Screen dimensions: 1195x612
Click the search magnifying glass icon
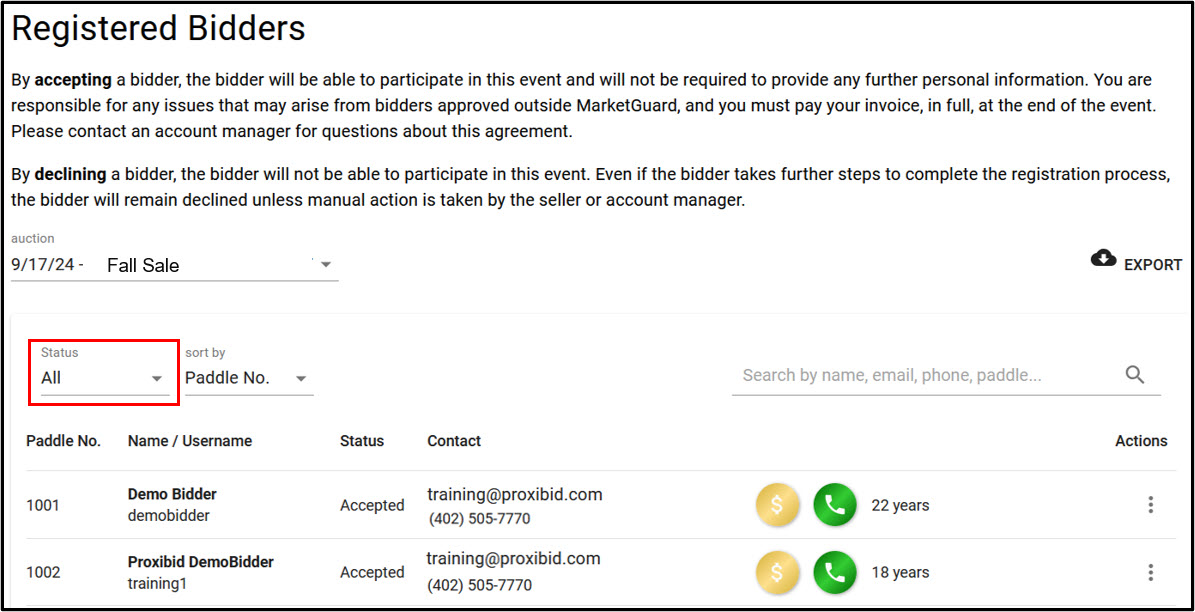coord(1135,374)
